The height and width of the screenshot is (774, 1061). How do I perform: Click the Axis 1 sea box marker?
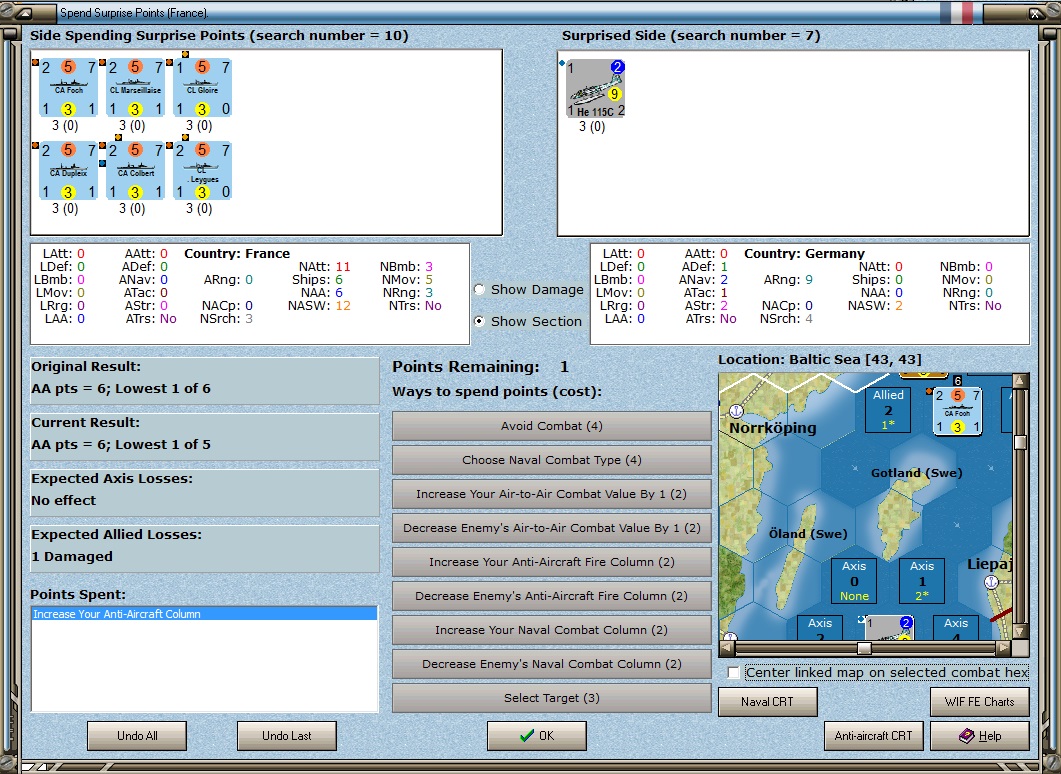click(x=922, y=580)
